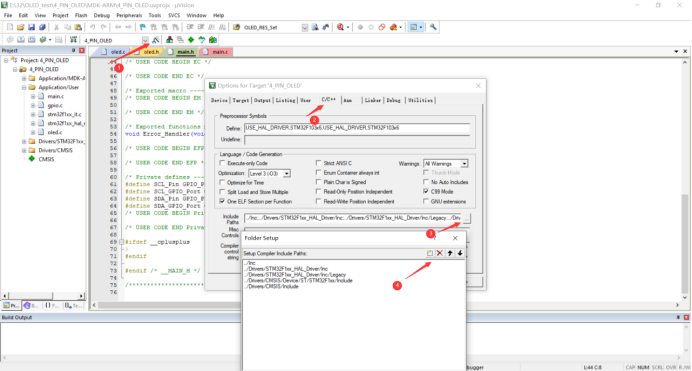Toggle Split Load and Store Multiple

222,192
